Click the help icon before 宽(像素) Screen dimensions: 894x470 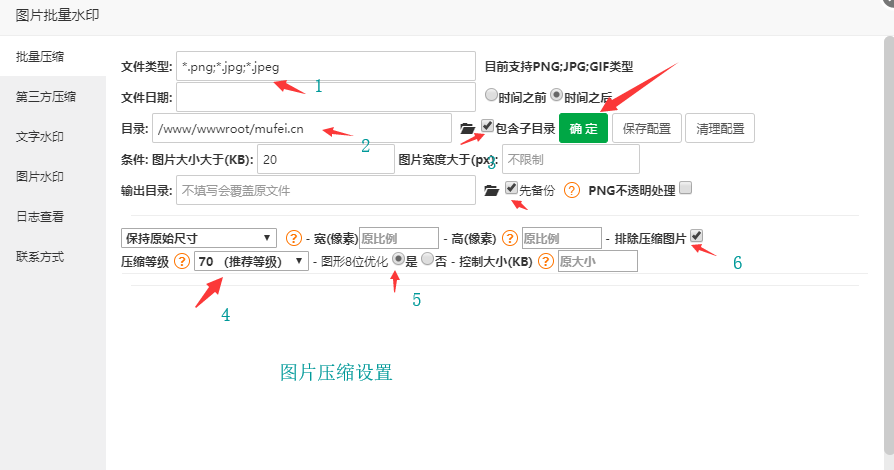(294, 238)
